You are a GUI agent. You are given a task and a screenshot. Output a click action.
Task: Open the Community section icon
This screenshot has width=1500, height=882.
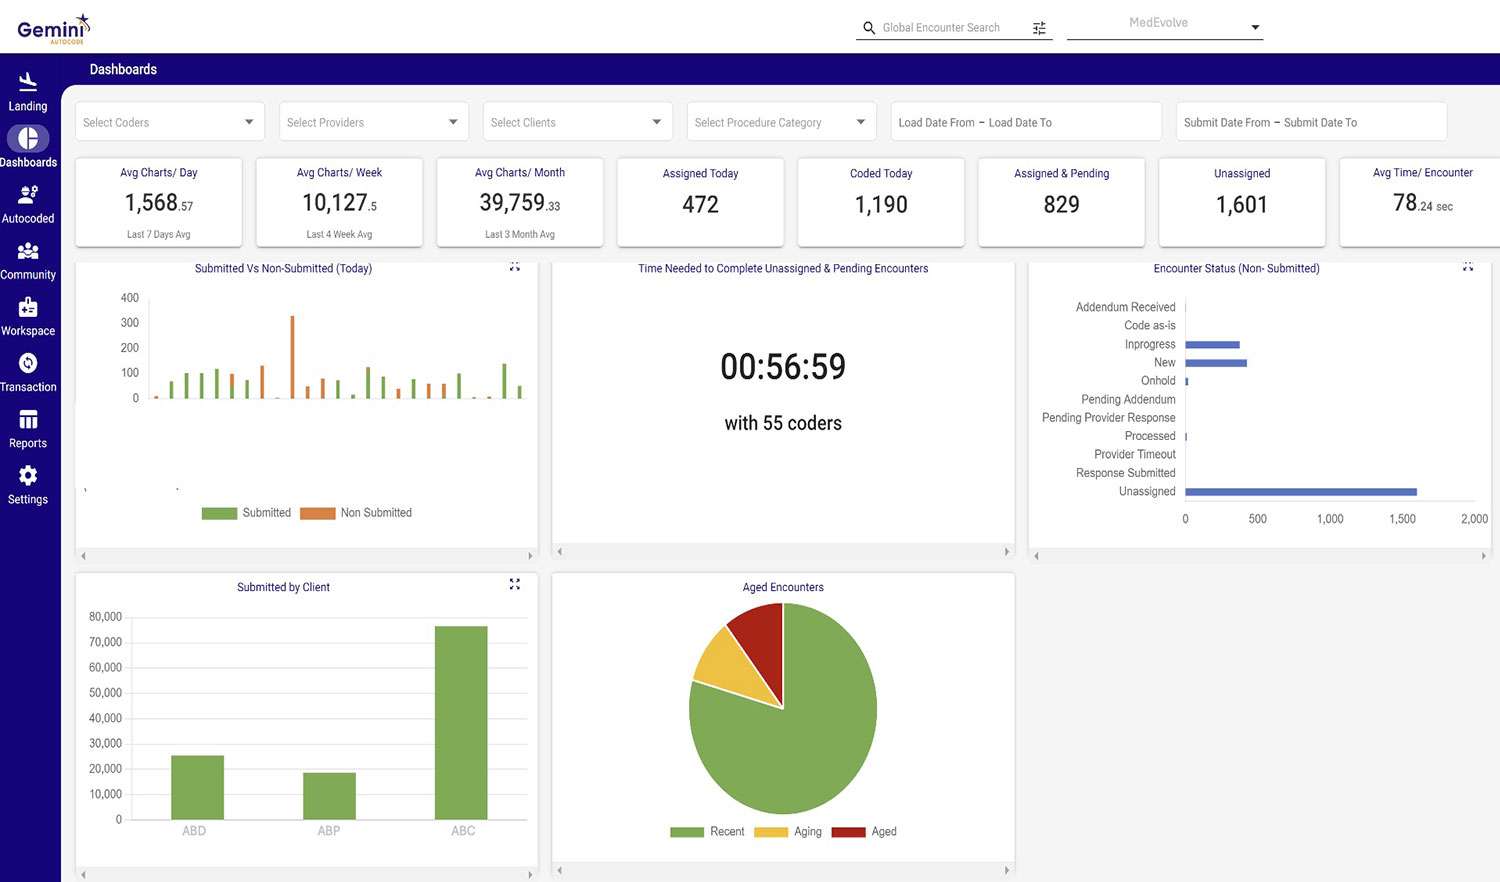click(28, 251)
